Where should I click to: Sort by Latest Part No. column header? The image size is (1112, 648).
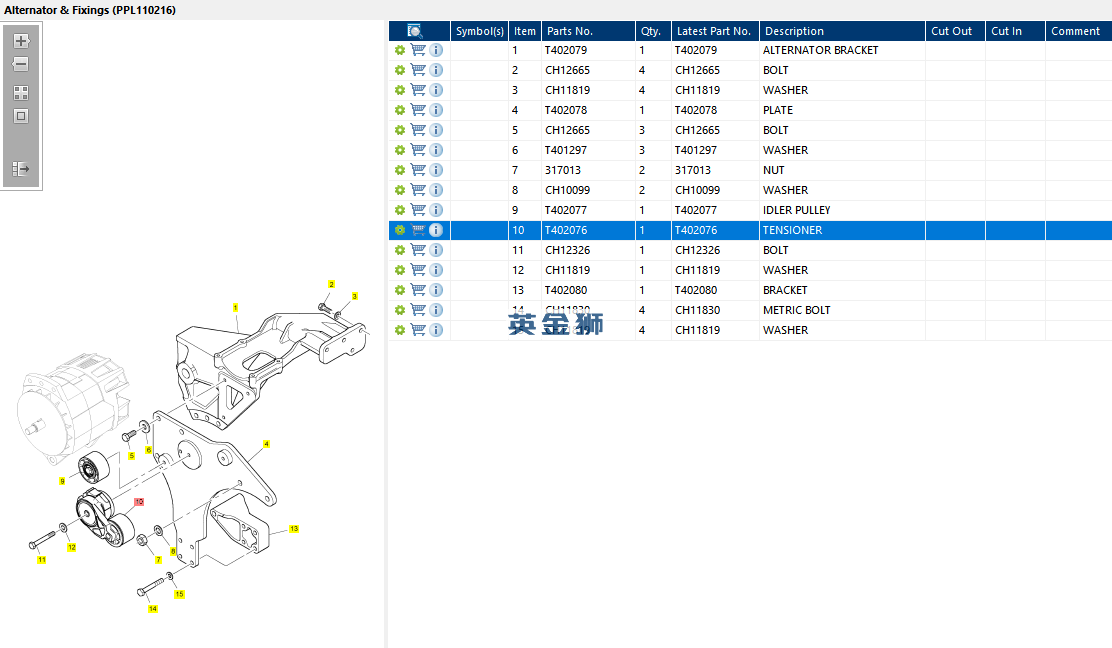tap(715, 31)
